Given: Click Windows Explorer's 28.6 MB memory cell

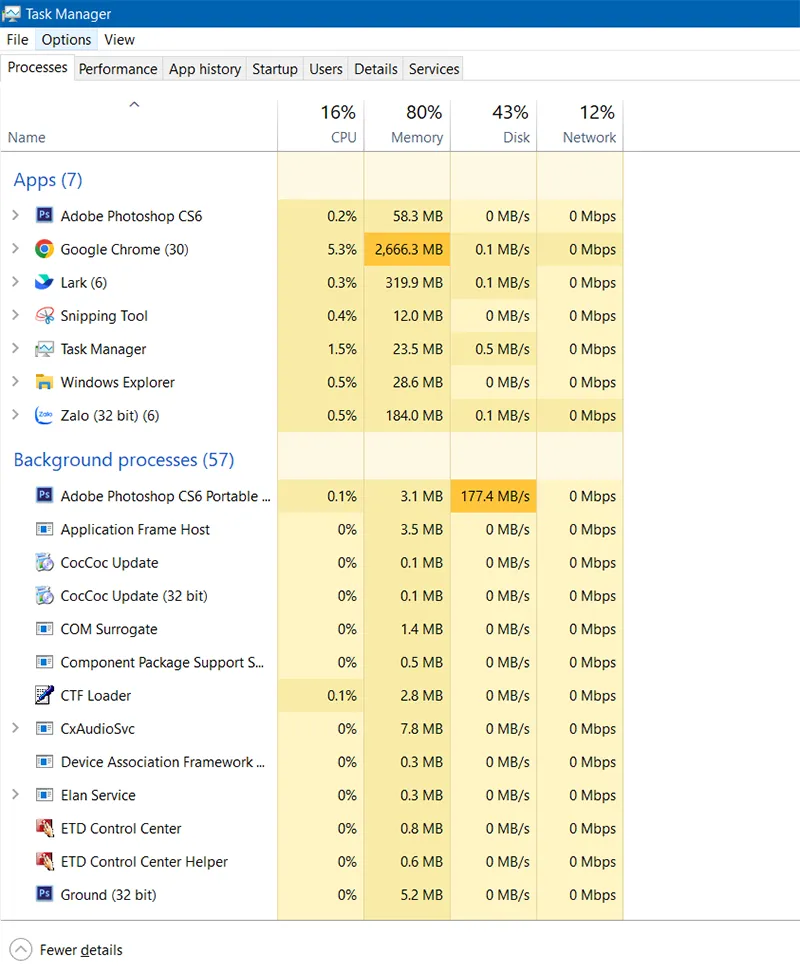Looking at the screenshot, I should (x=407, y=382).
